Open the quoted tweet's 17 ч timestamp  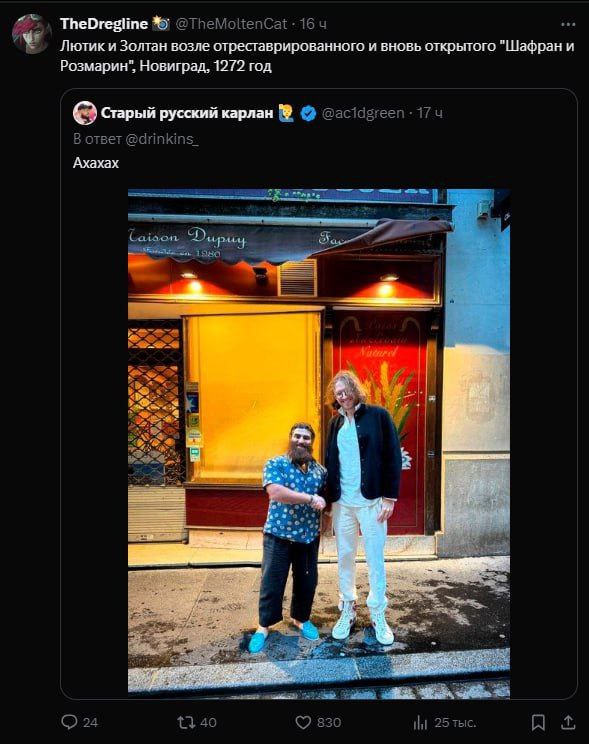(430, 113)
